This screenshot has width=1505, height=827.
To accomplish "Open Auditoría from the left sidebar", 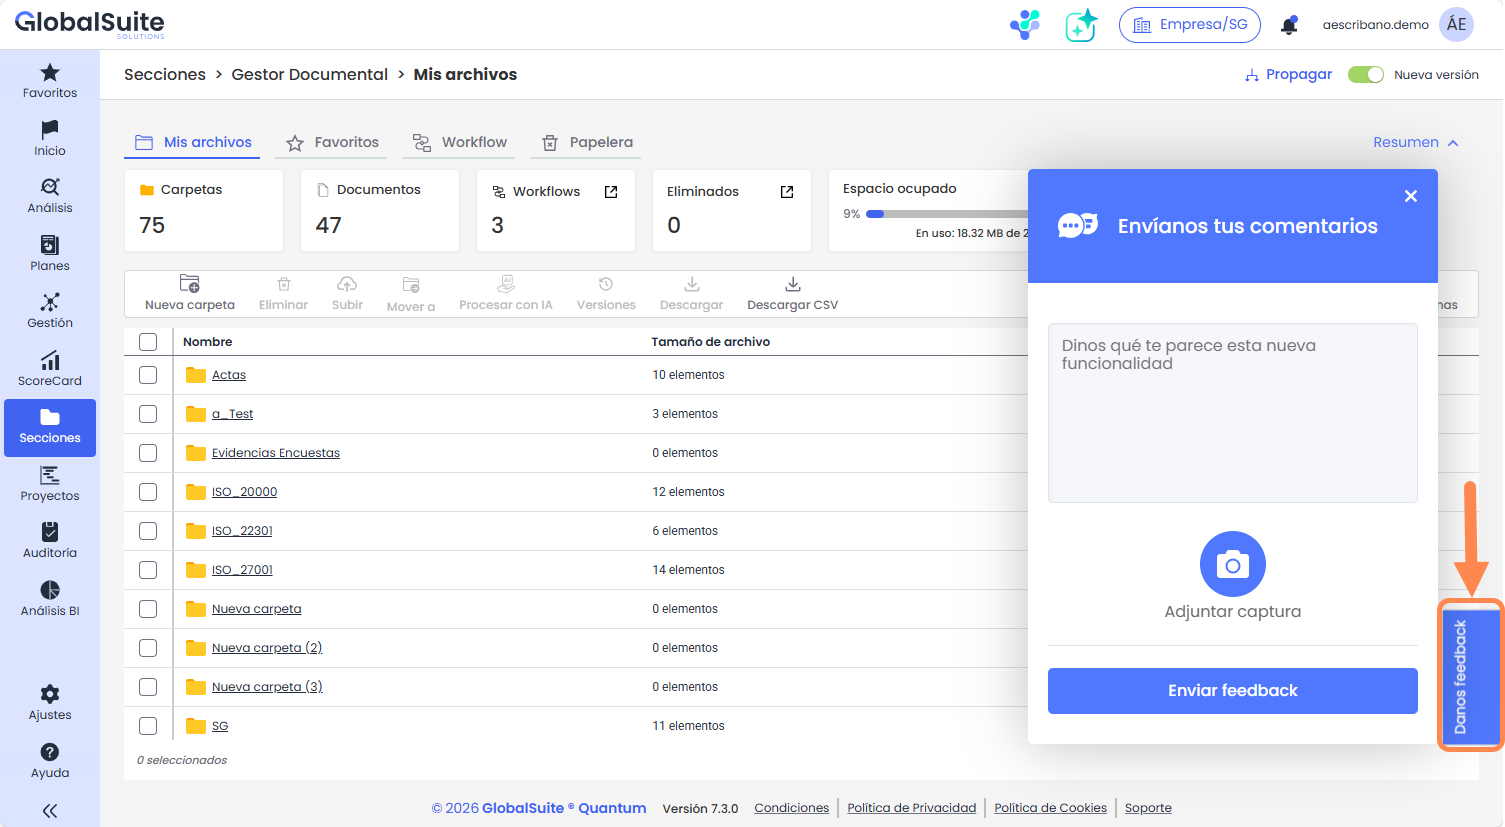I will coord(50,540).
